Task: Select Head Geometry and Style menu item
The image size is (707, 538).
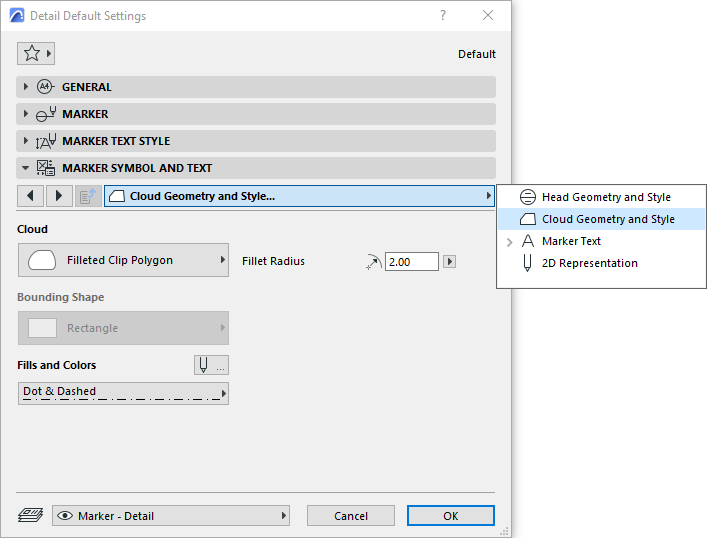Action: [605, 197]
